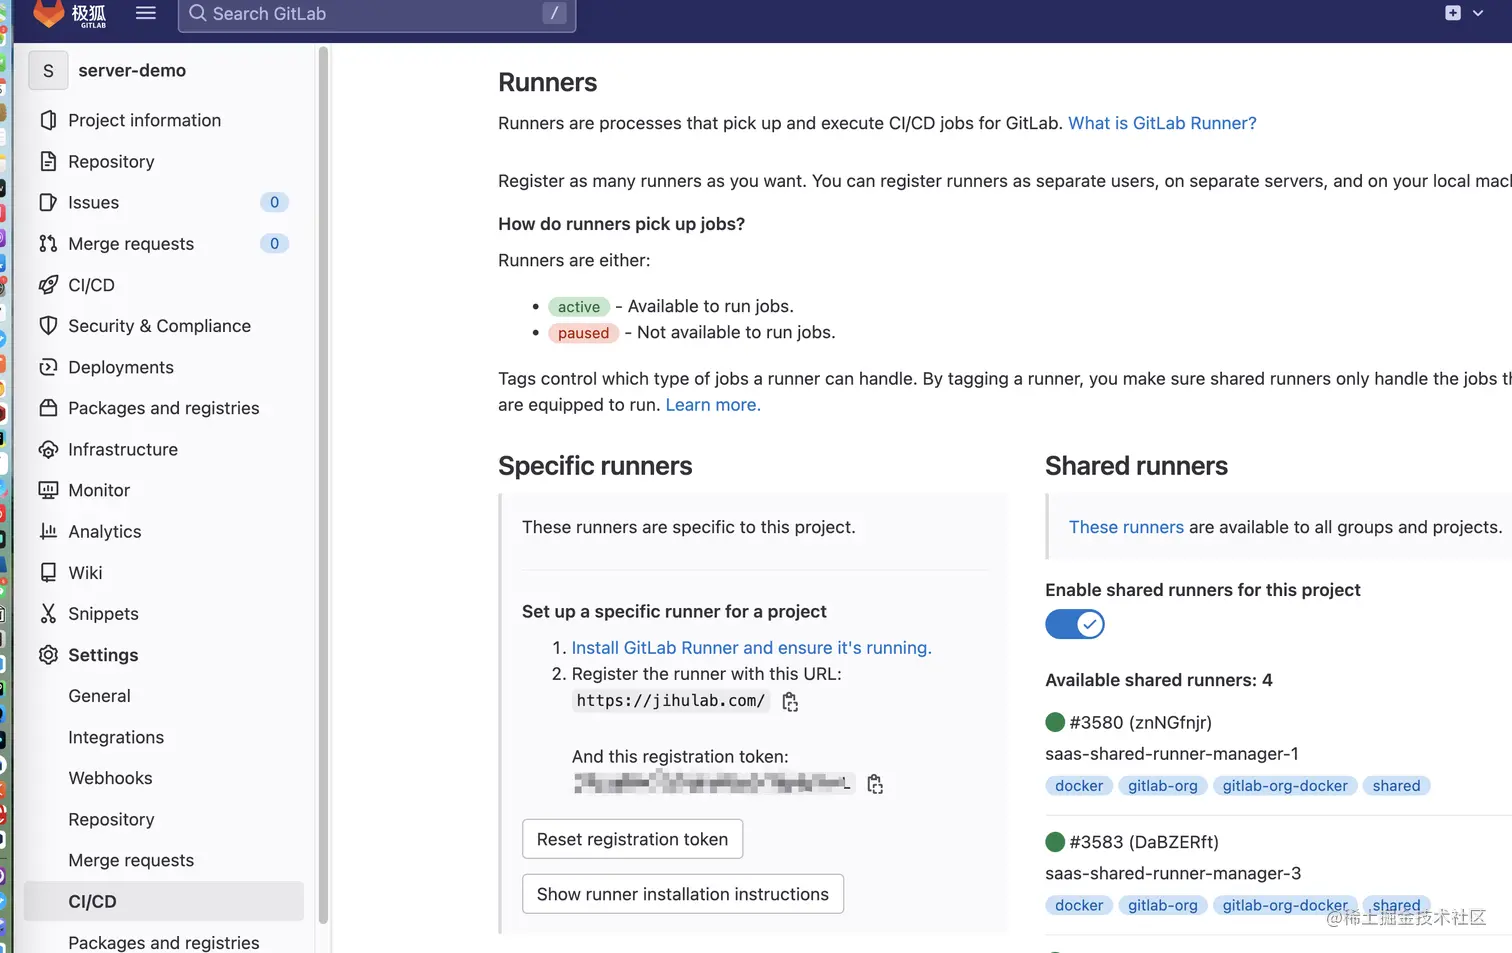
Task: Click the green status dot for runner #3583
Action: 1055,842
